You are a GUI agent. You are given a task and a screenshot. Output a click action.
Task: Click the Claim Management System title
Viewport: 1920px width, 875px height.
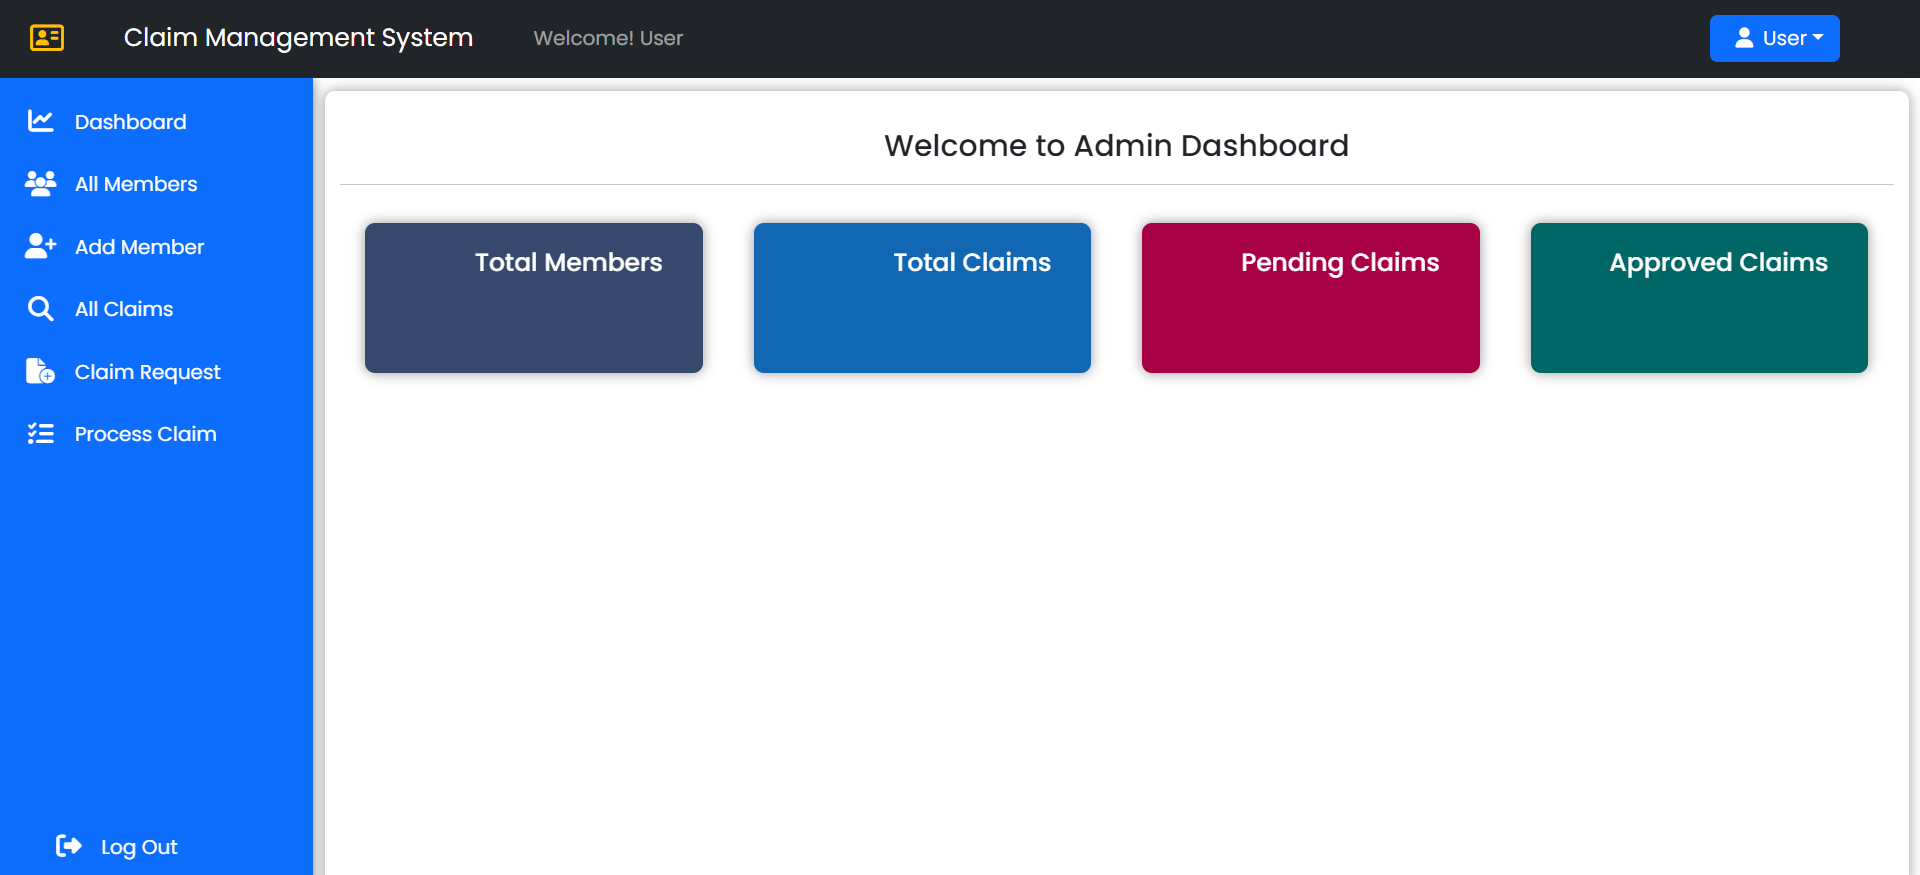[x=298, y=38]
